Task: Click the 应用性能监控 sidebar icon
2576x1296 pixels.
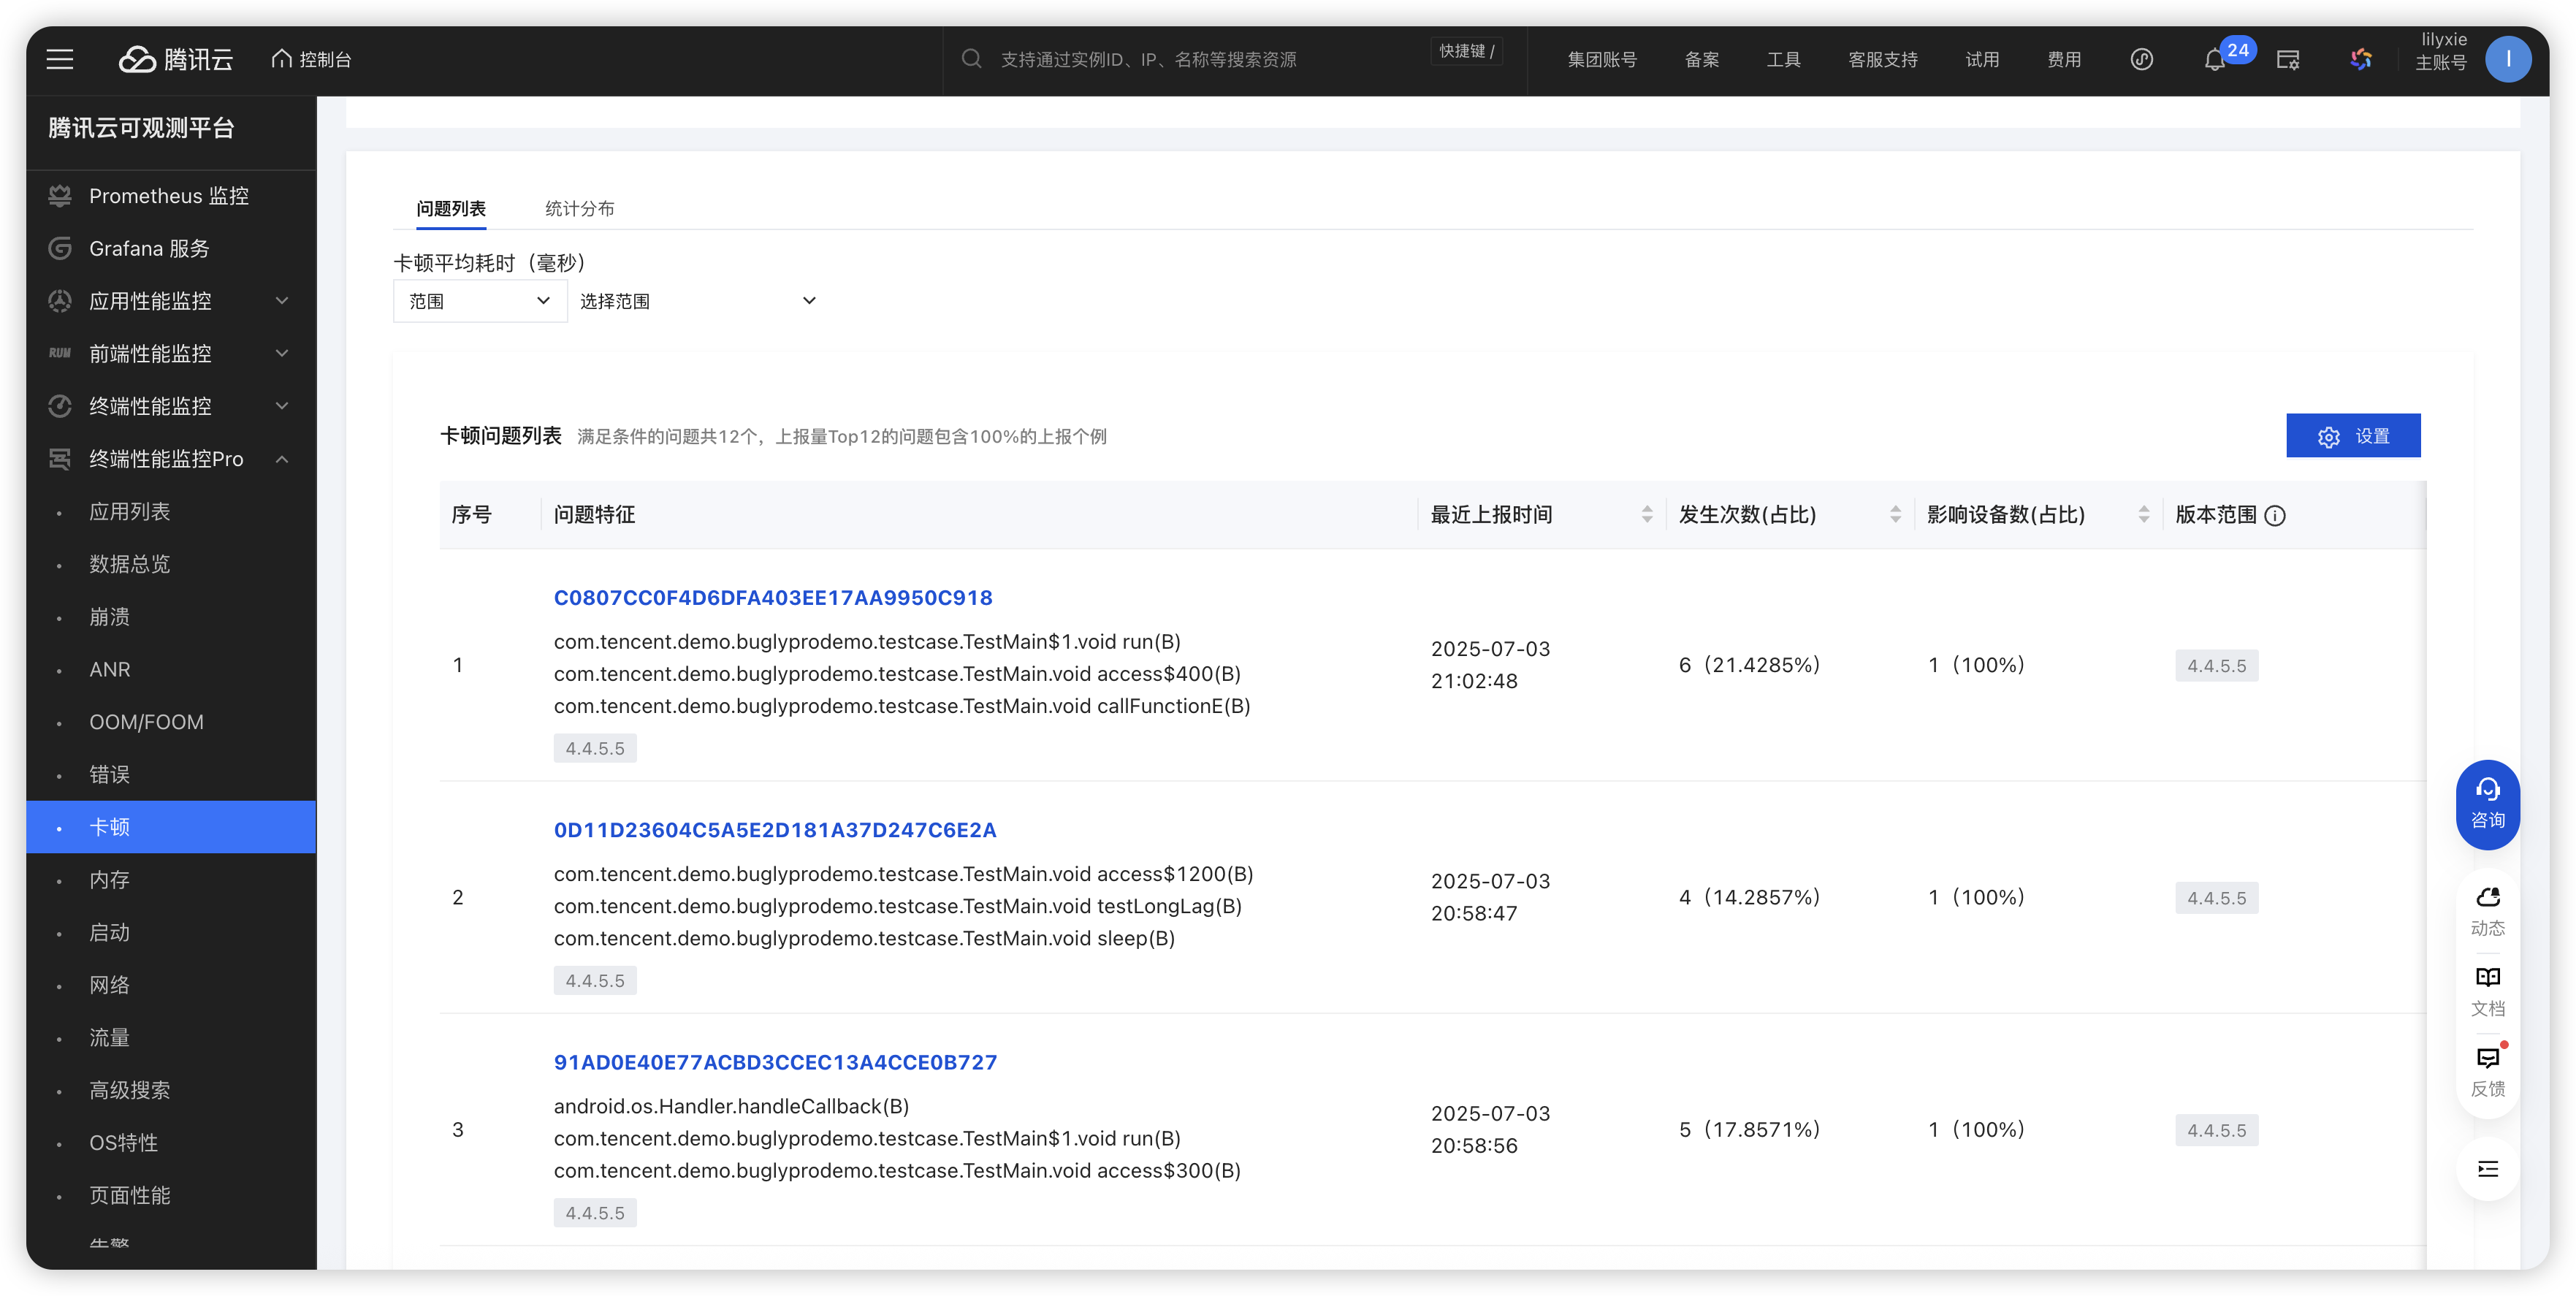Action: [60, 301]
